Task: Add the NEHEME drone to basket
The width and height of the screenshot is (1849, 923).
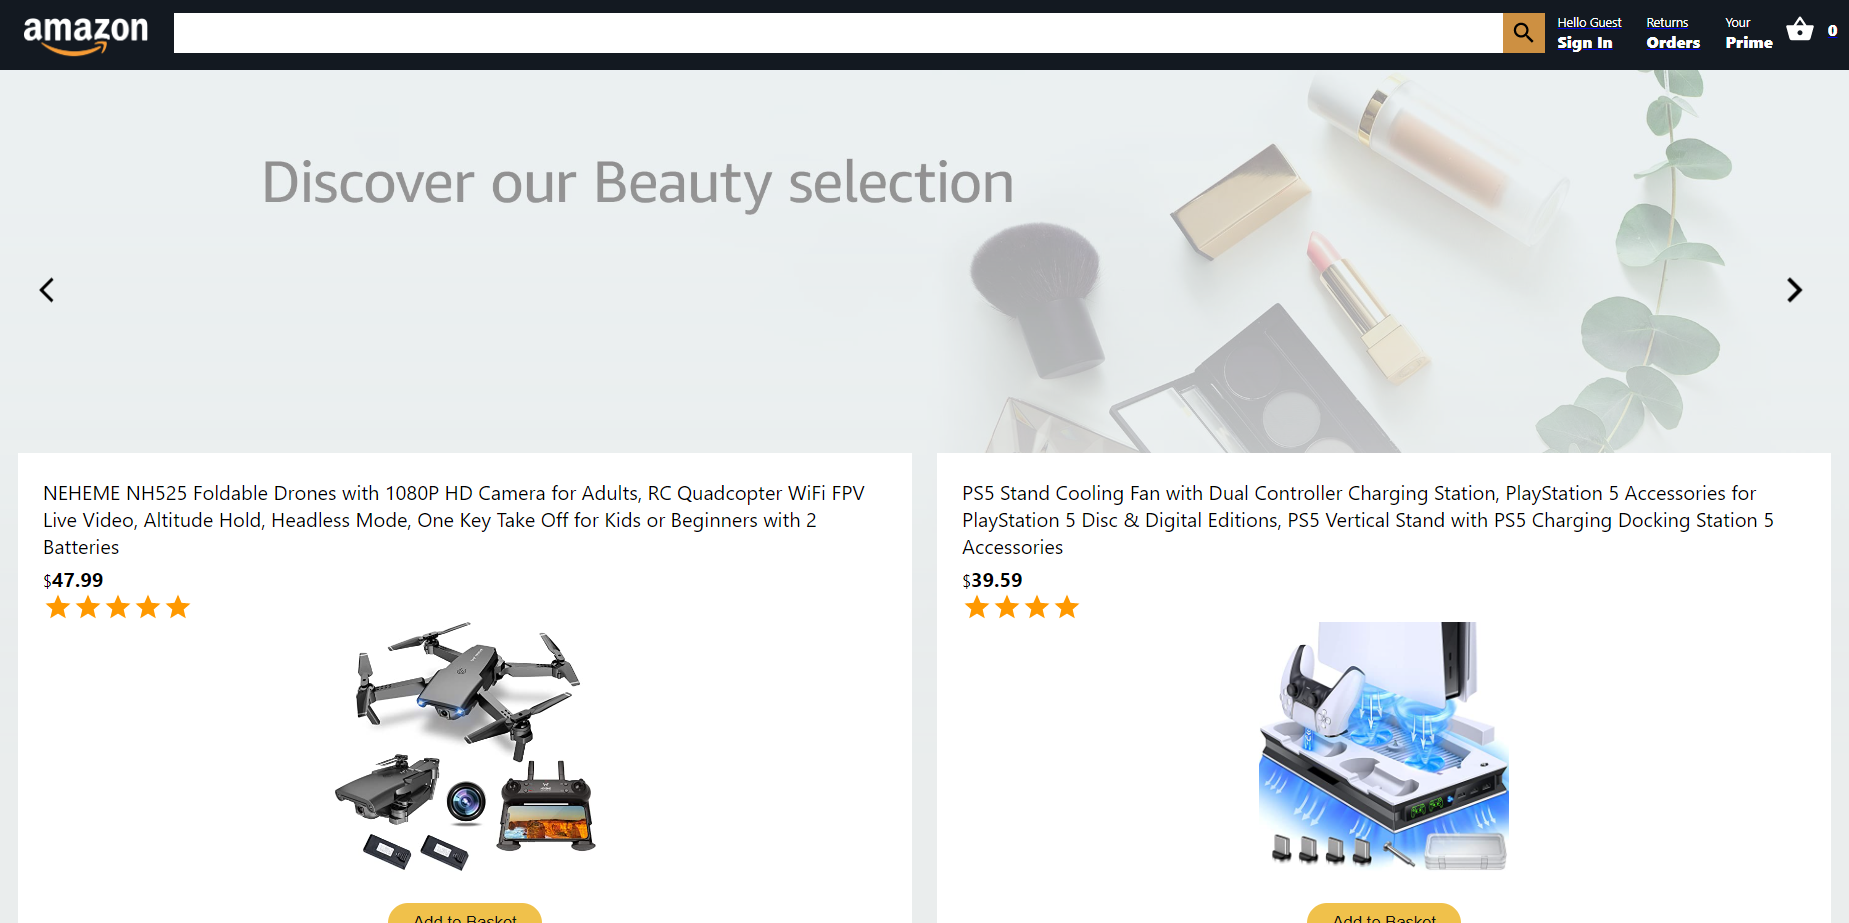Action: tap(465, 914)
